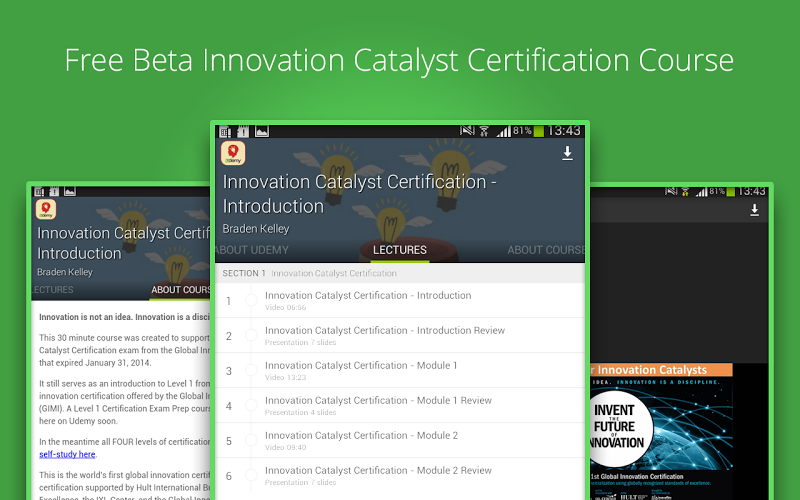This screenshot has width=800, height=500.
Task: Tap the image notification icon in center phone
Action: [262, 132]
